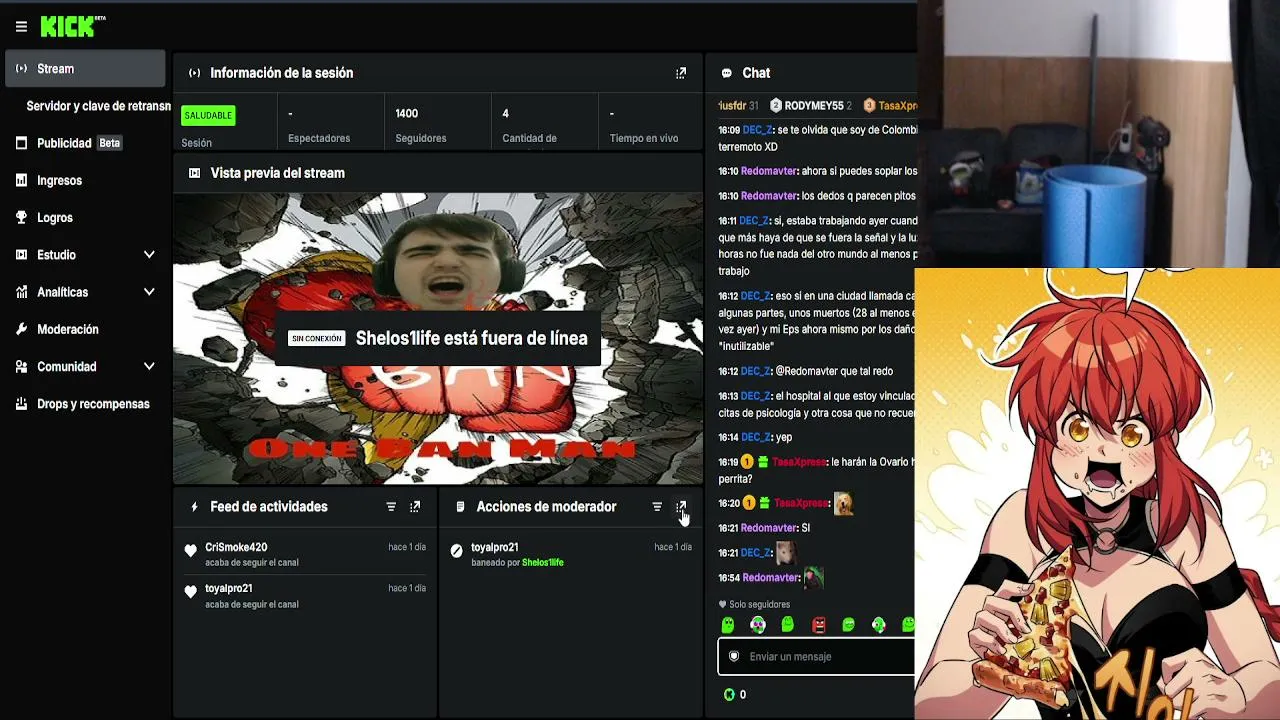Expand the Analíticas submenu chevron
The image size is (1280, 720).
[x=149, y=292]
